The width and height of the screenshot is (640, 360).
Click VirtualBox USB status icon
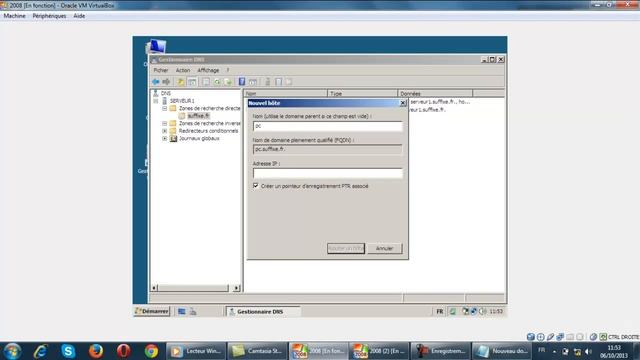[x=550, y=337]
